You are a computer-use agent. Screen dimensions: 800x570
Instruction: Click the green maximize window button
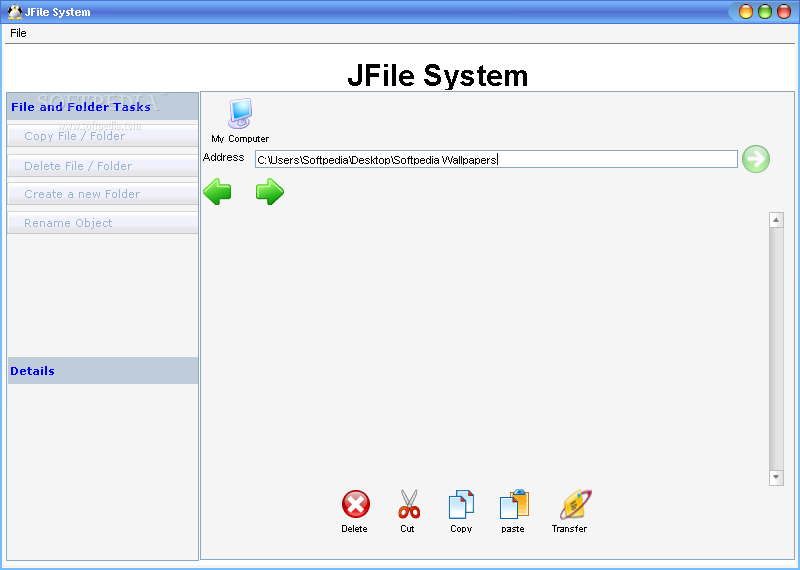[764, 11]
